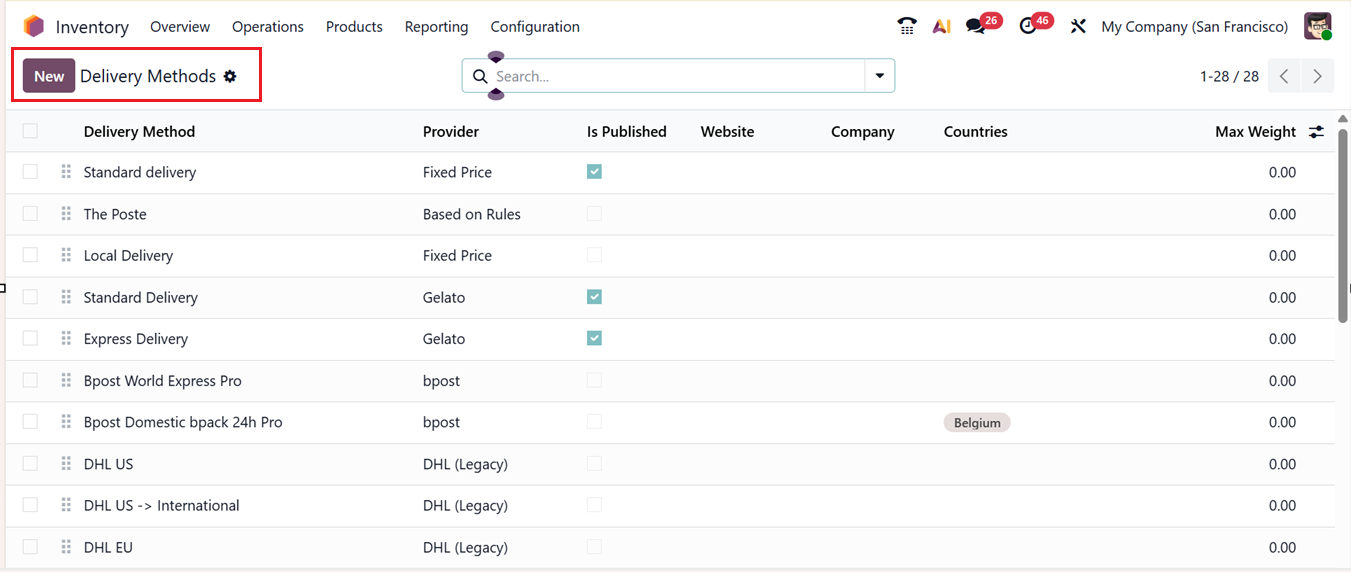The height and width of the screenshot is (572, 1351).
Task: Click the Website column header
Action: coord(727,131)
